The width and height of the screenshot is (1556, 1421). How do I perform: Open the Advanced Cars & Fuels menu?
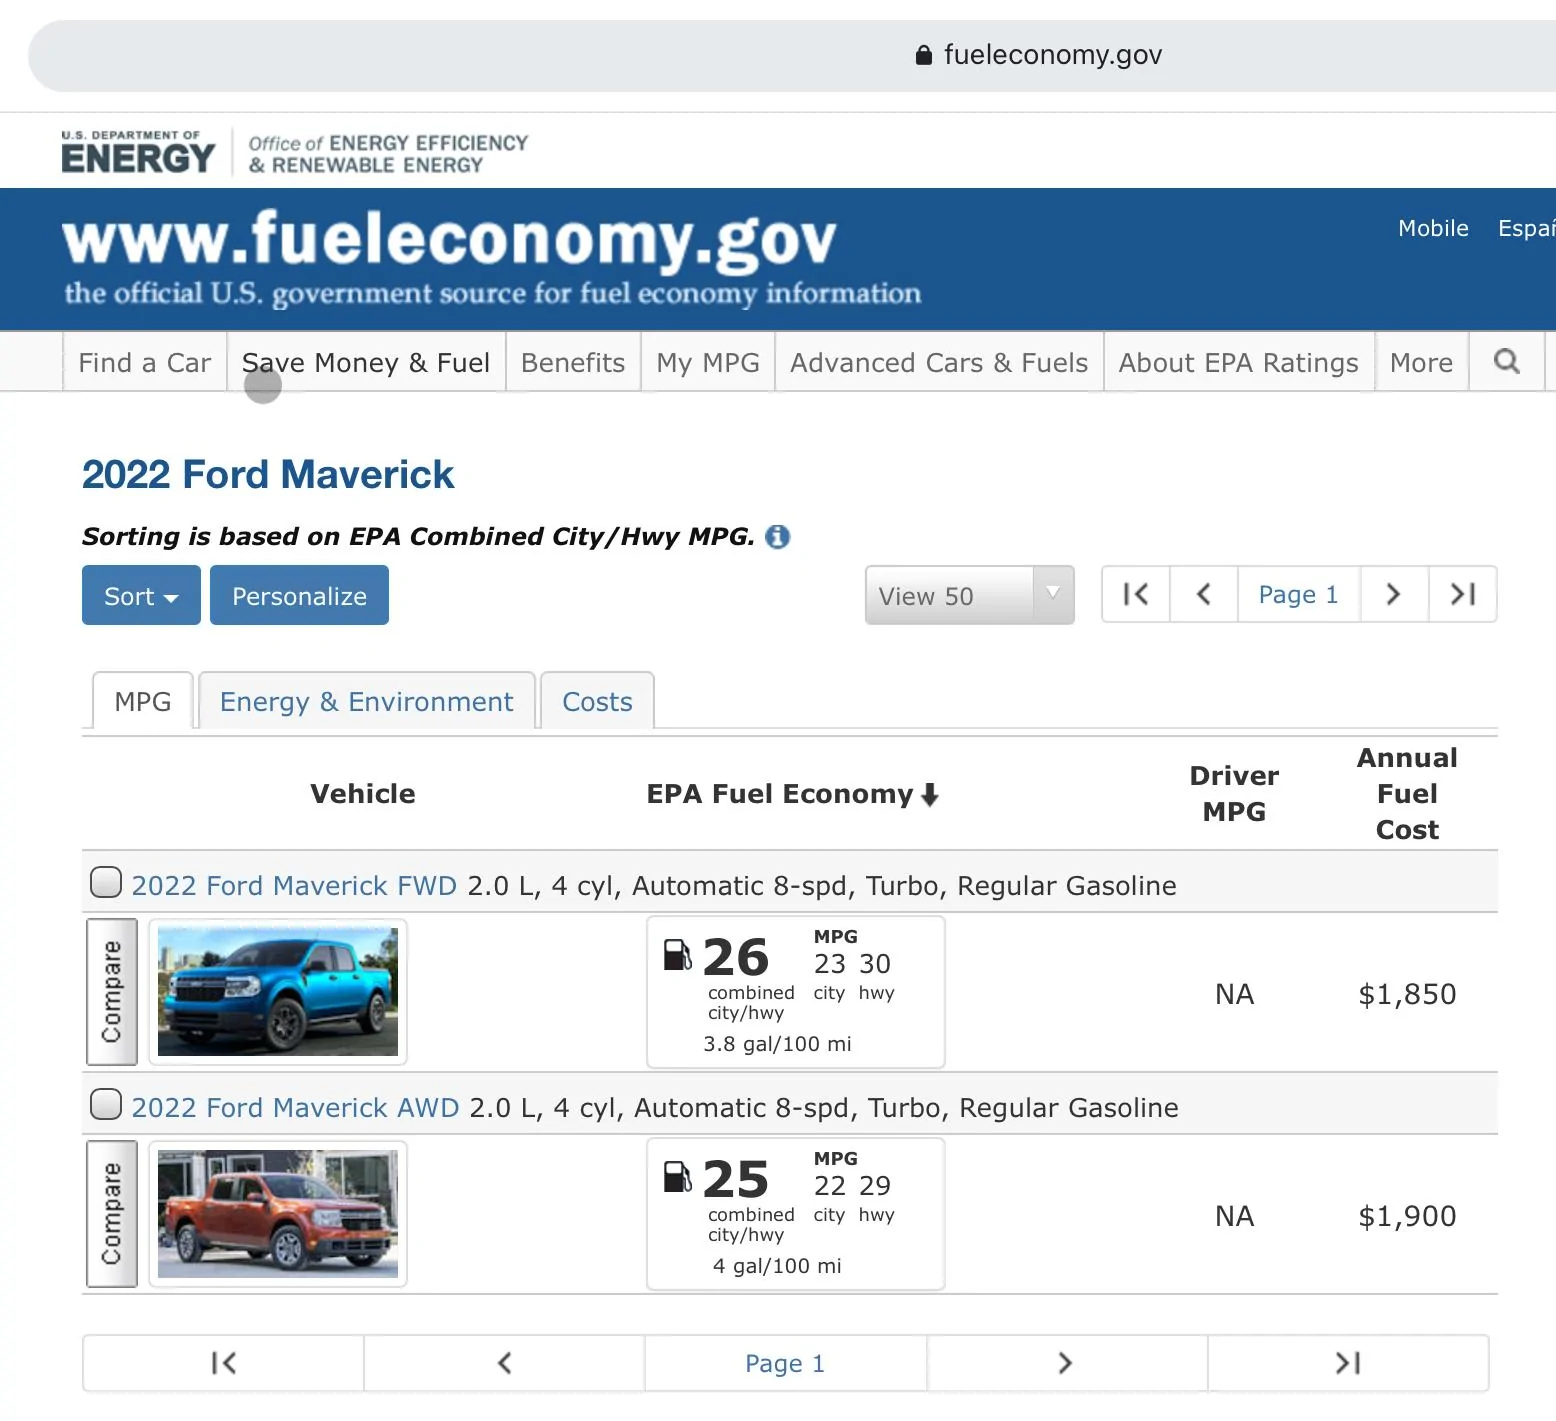tap(939, 362)
